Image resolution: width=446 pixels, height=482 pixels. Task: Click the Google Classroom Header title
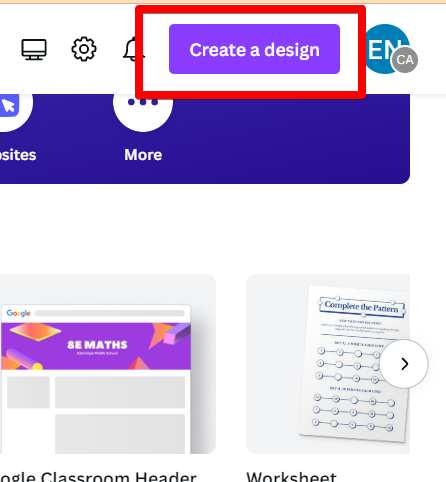coord(98,477)
